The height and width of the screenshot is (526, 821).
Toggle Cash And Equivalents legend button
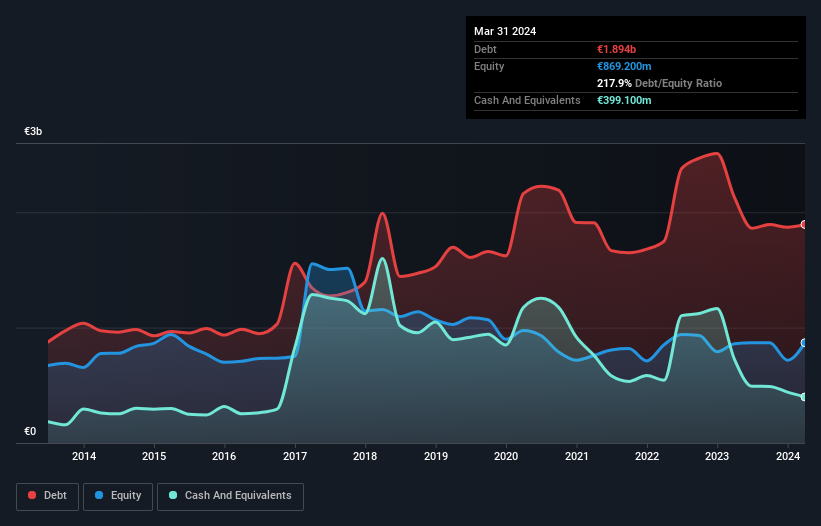coord(230,496)
